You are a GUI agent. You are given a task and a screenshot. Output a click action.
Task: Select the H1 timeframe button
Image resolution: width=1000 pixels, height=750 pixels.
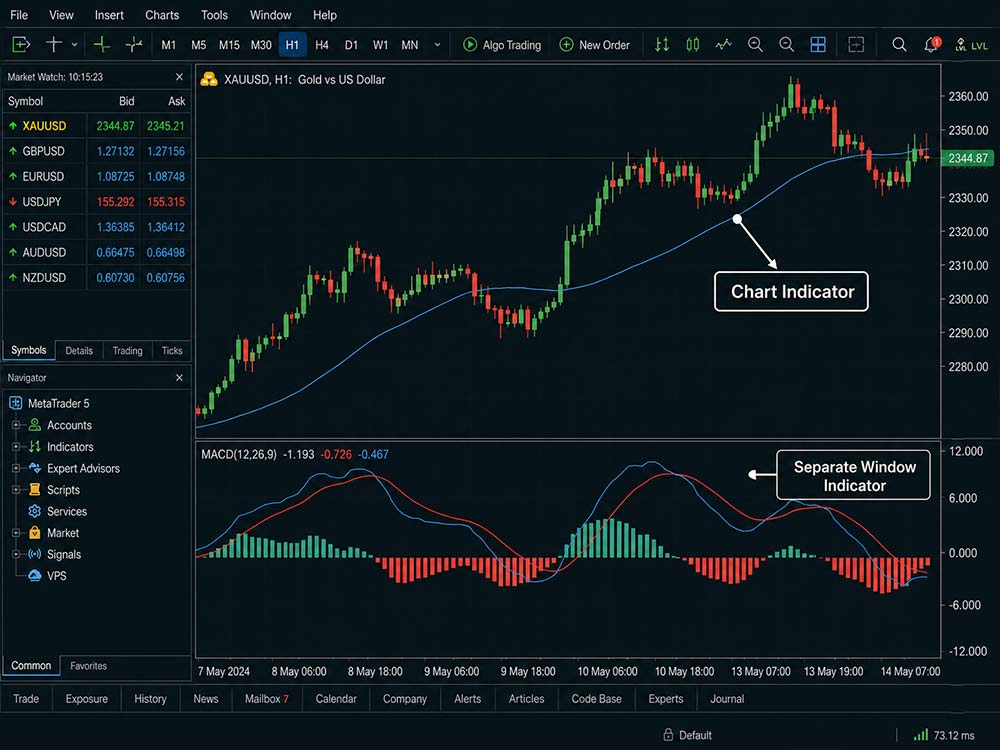(x=292, y=45)
